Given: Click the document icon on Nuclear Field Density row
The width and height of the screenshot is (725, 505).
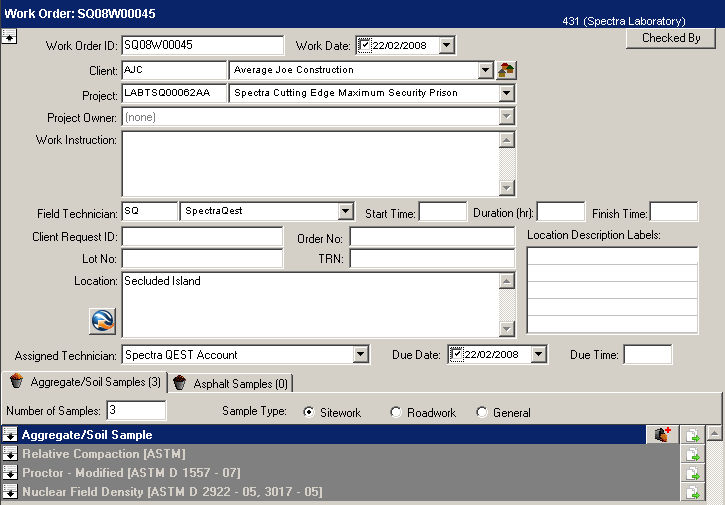Looking at the screenshot, I should pyautogui.click(x=691, y=492).
